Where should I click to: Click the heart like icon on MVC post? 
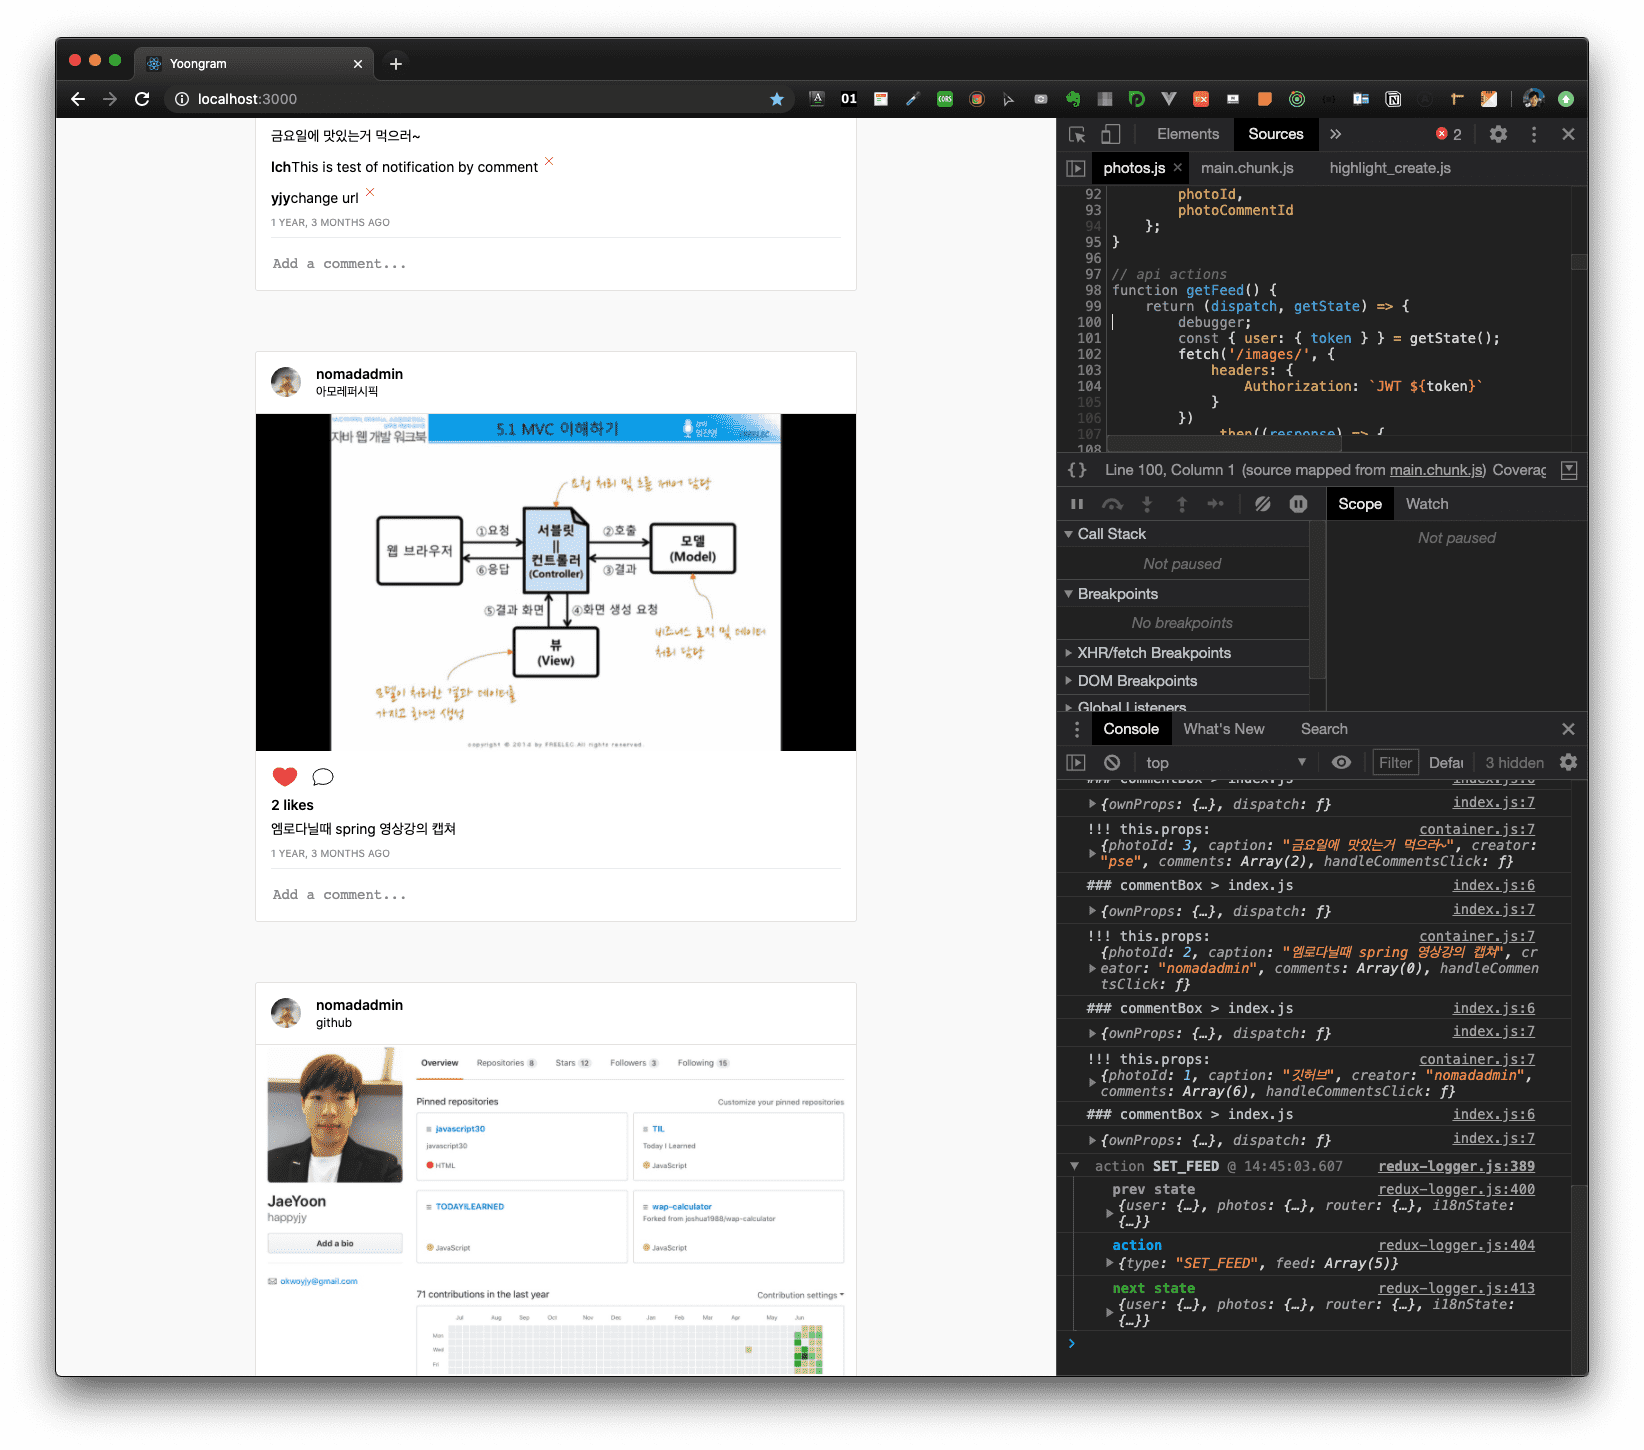[285, 777]
